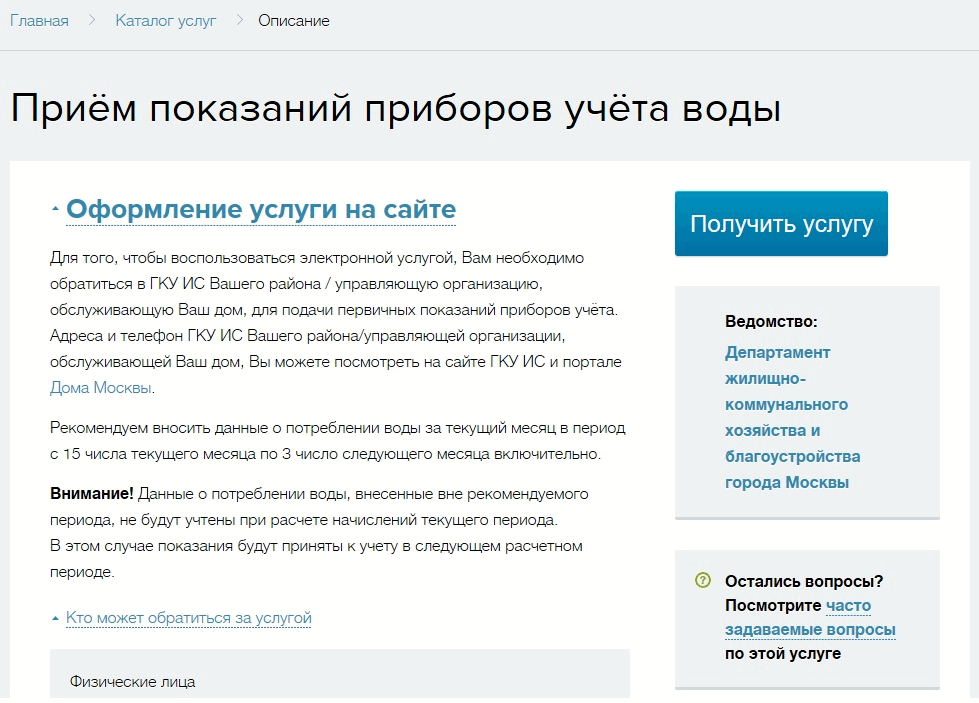Collapse the 'Оформление услуги на сайте' section

click(260, 210)
